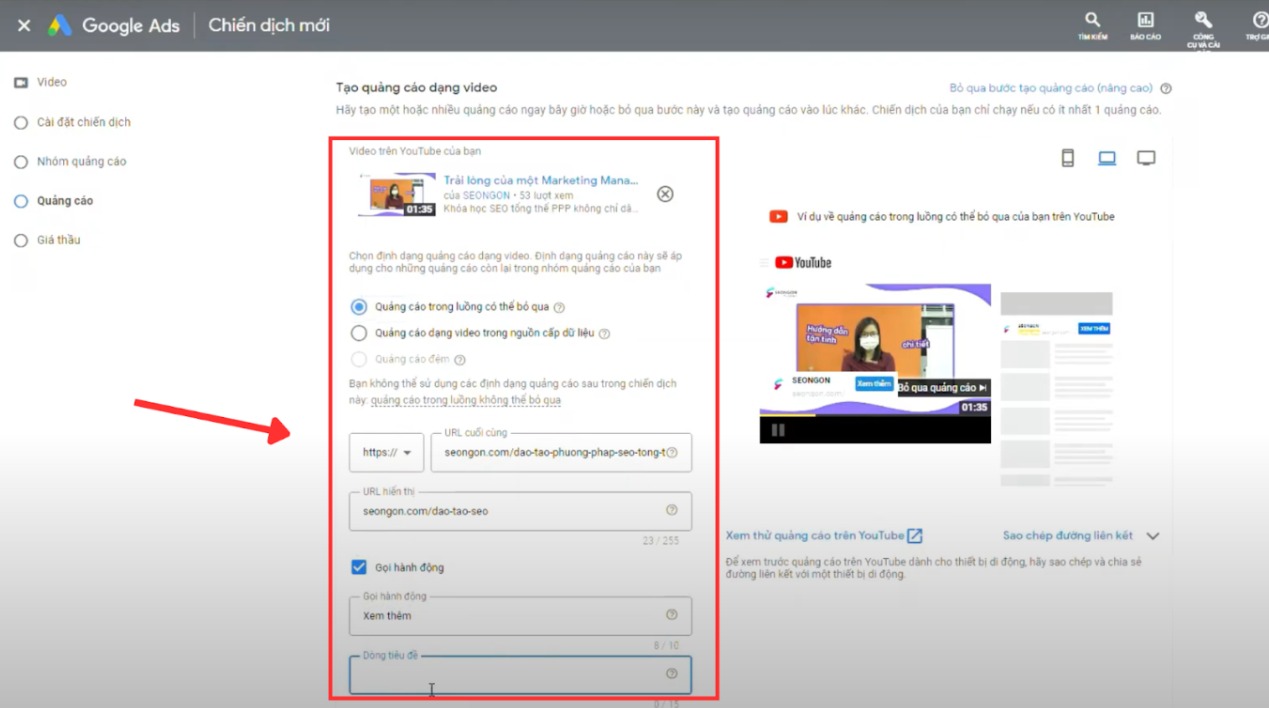Click the YouTube logo above the ad example
The image size is (1269, 708).
[x=805, y=262]
